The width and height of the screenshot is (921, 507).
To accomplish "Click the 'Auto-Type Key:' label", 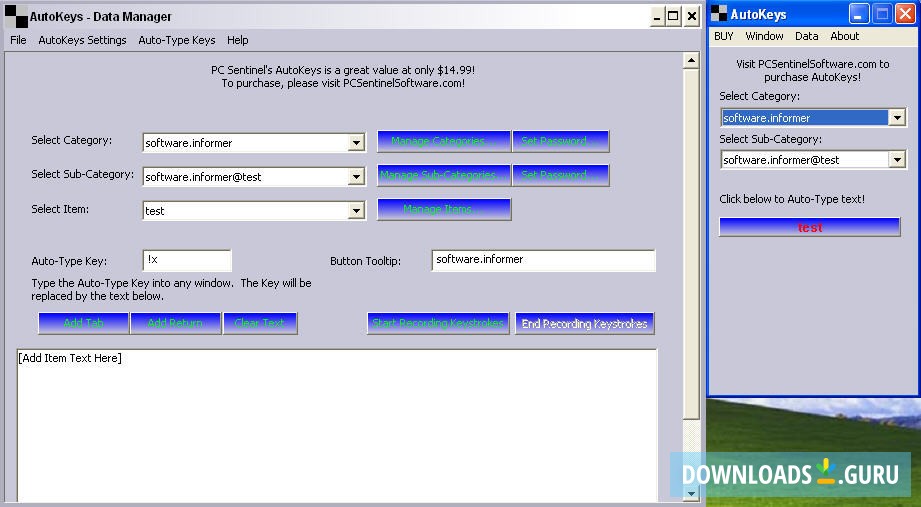I will point(69,261).
